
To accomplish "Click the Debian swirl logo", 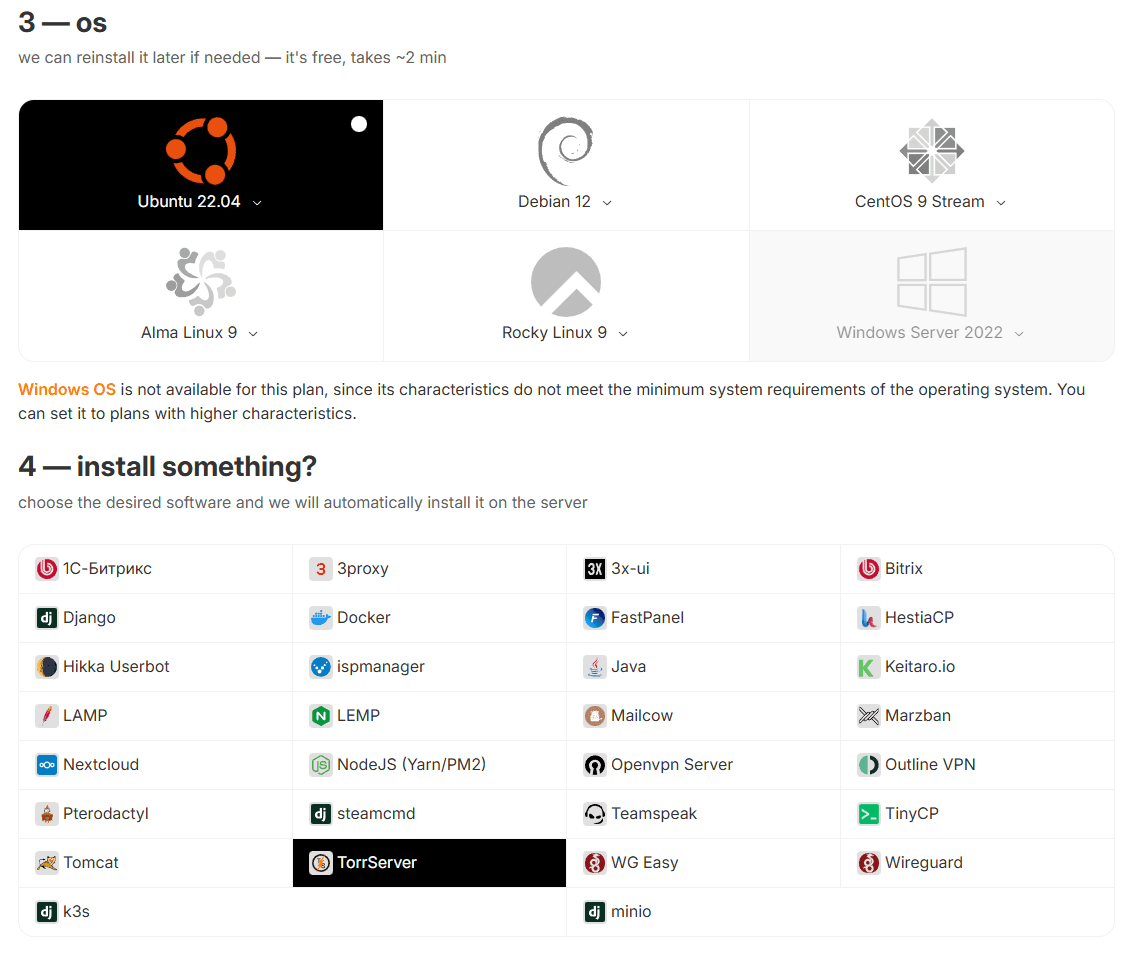I will click(565, 151).
